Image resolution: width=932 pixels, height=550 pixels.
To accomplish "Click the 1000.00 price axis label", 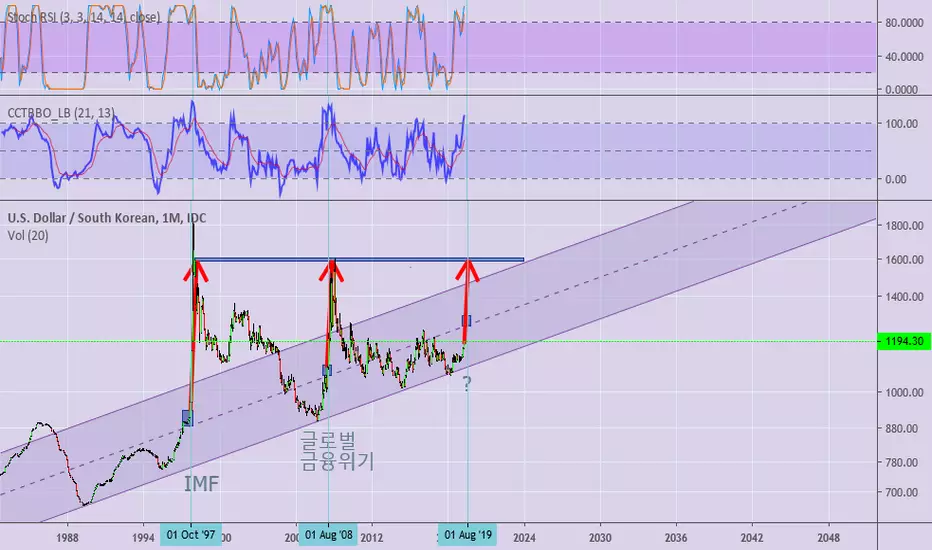I will pos(904,392).
